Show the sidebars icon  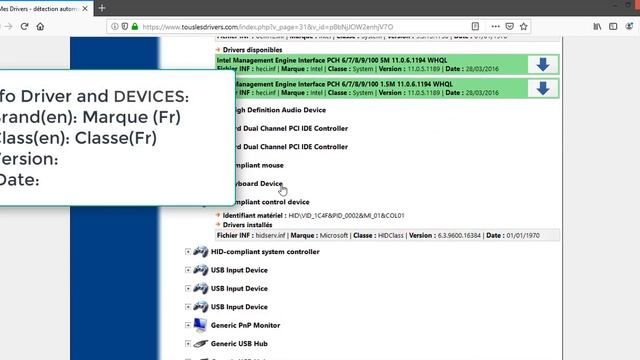pyautogui.click(x=613, y=27)
